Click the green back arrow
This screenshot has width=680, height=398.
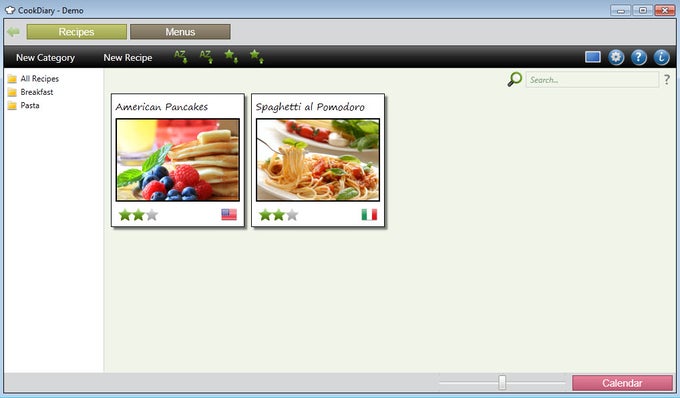[13, 32]
